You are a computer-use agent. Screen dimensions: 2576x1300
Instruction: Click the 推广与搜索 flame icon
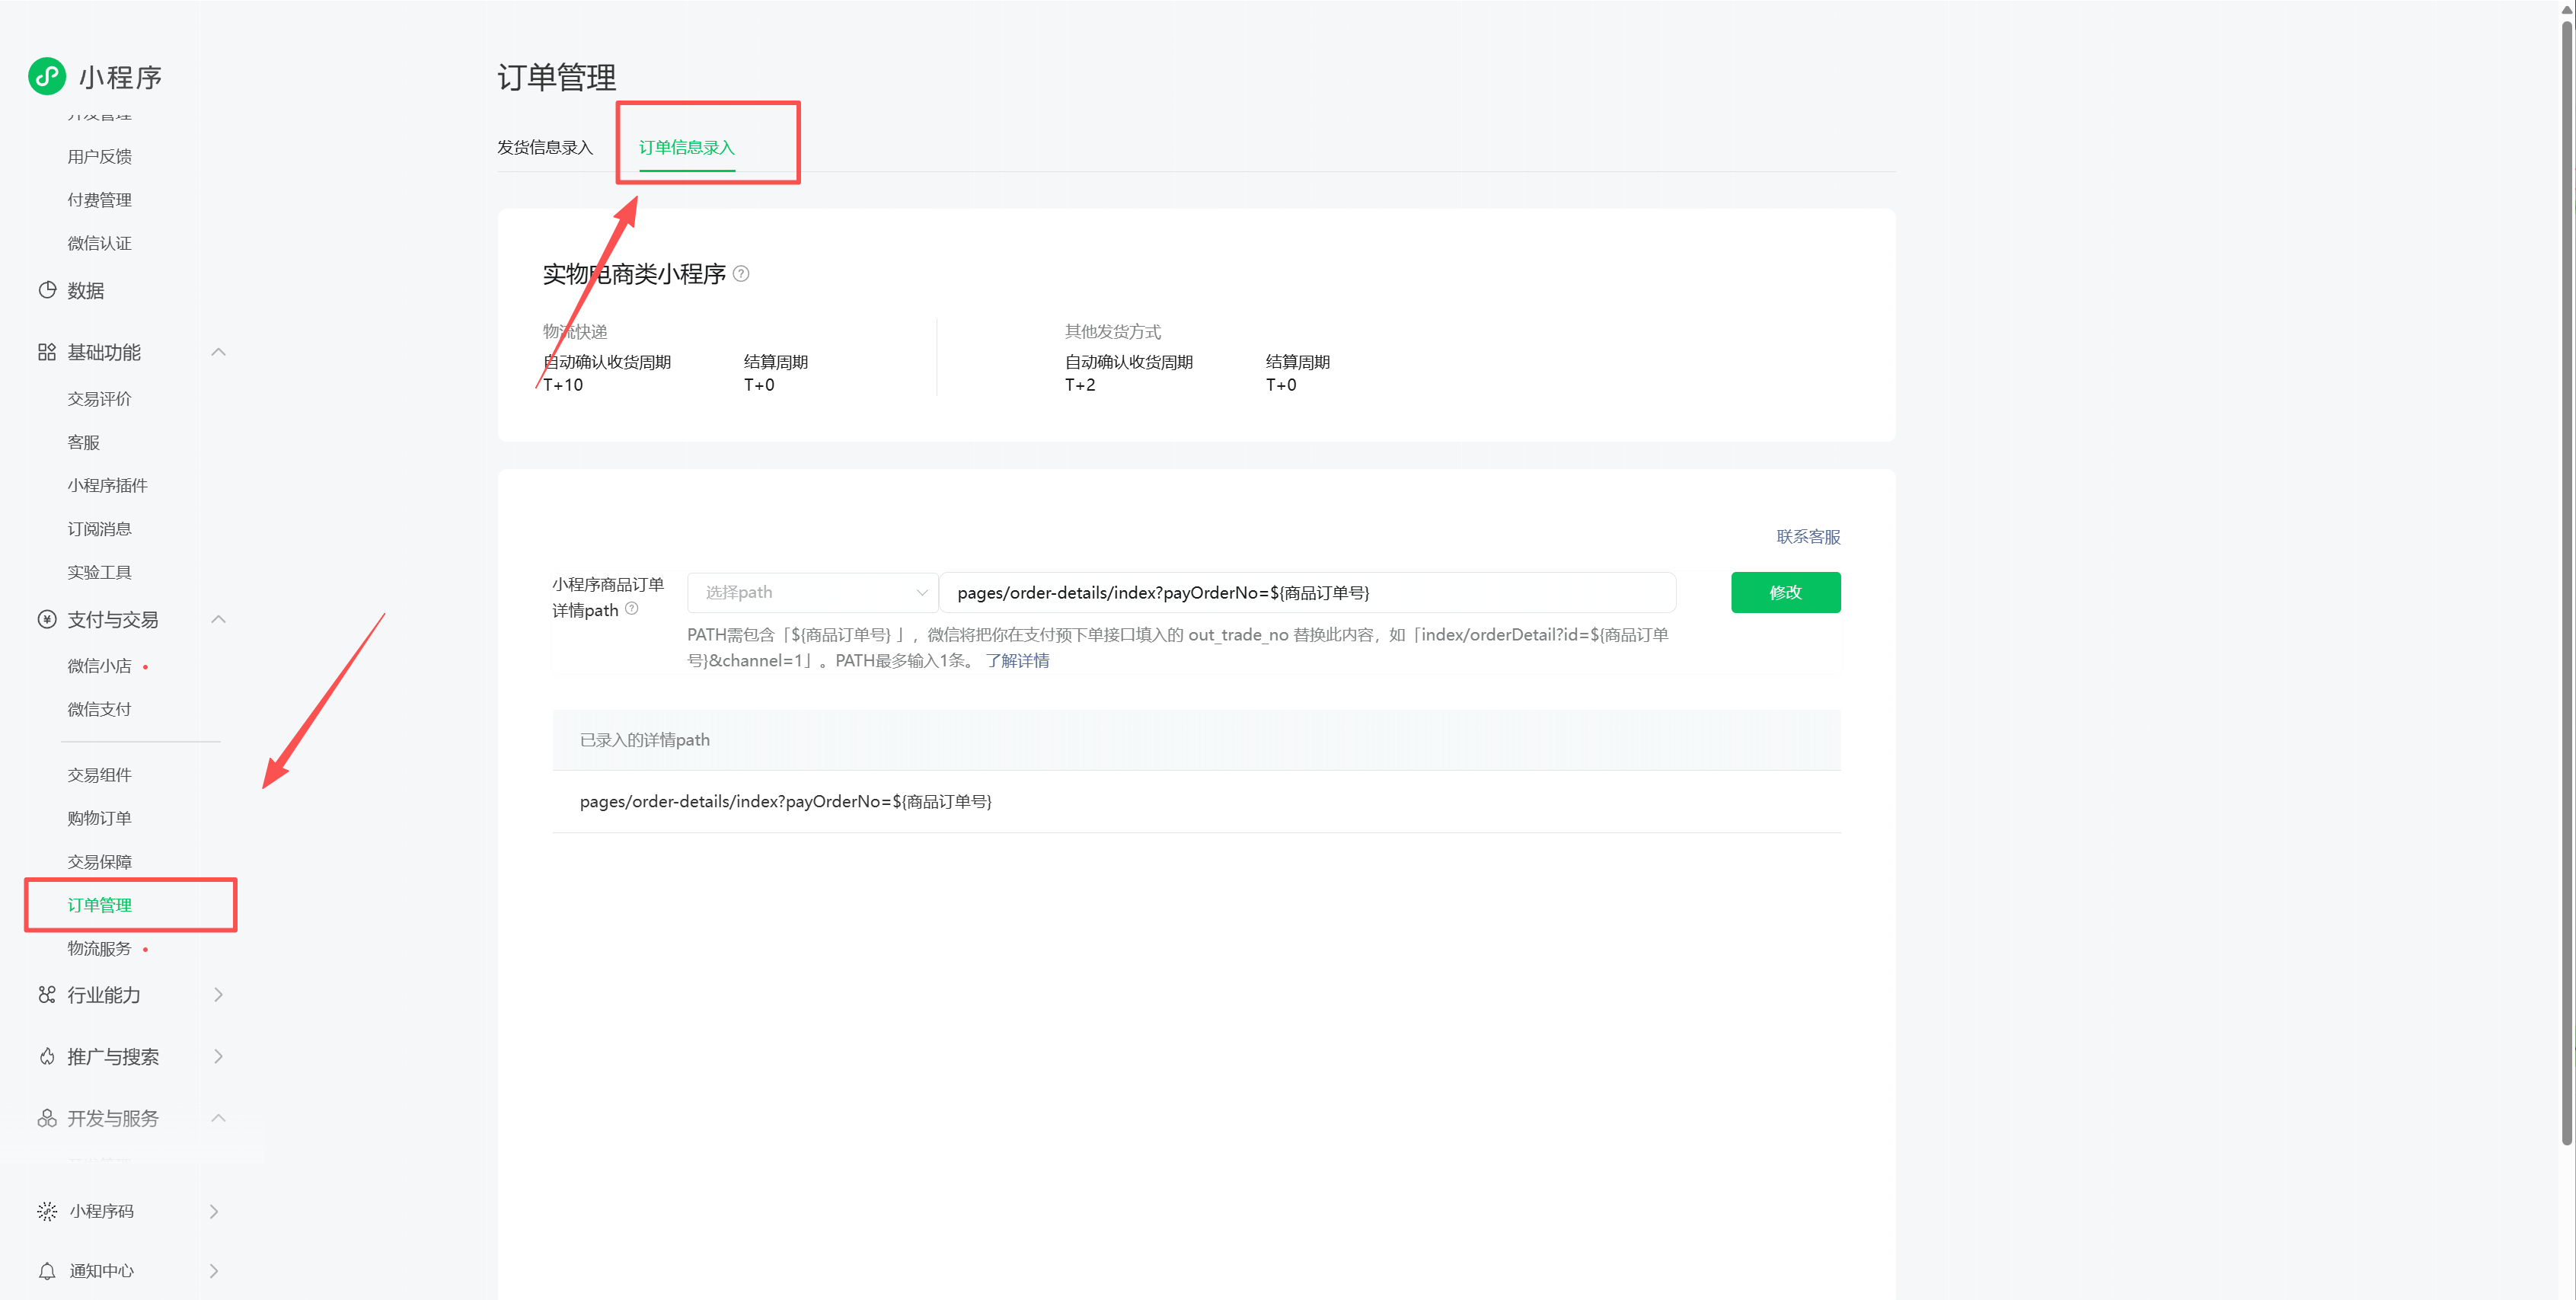point(47,1056)
